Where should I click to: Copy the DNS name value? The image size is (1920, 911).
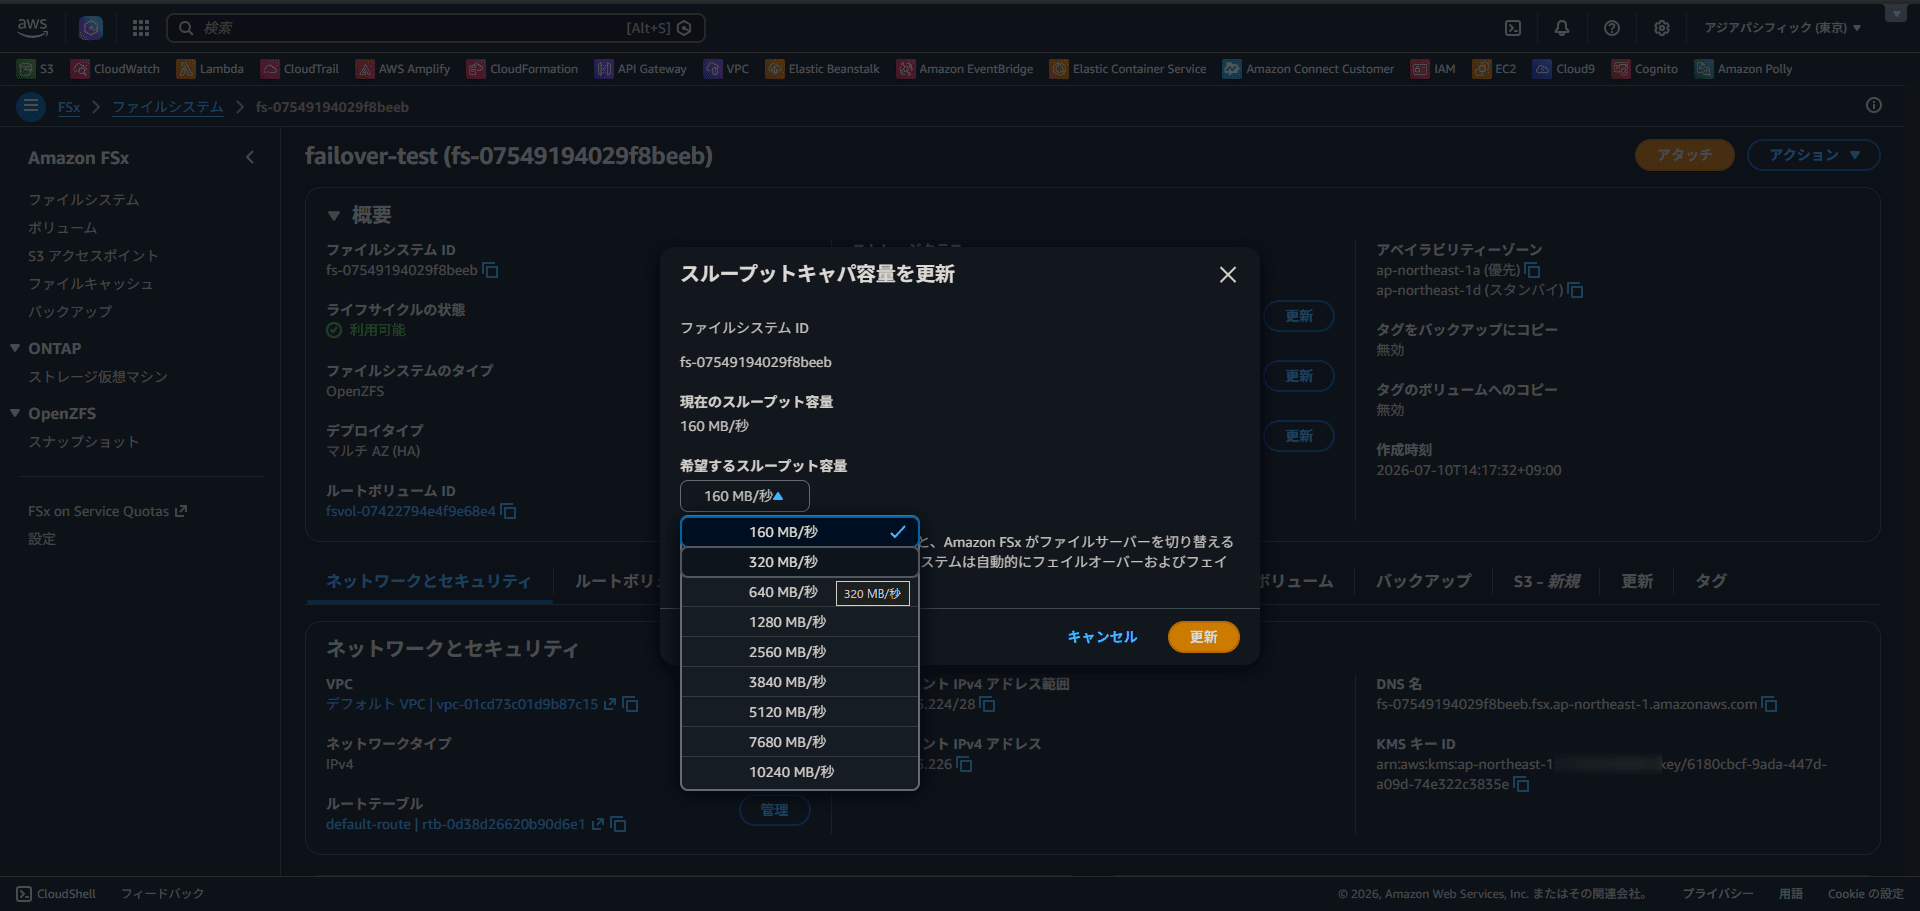point(1769,704)
